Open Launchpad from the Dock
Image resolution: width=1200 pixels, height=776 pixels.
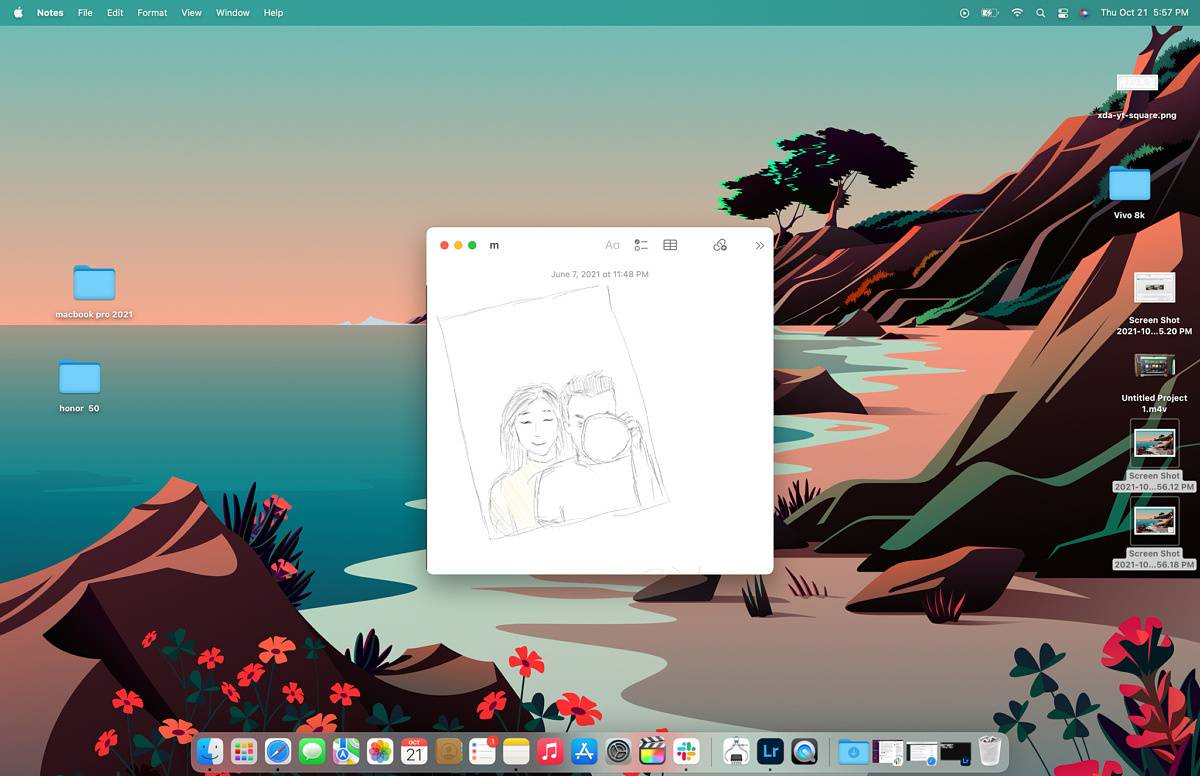click(x=244, y=751)
